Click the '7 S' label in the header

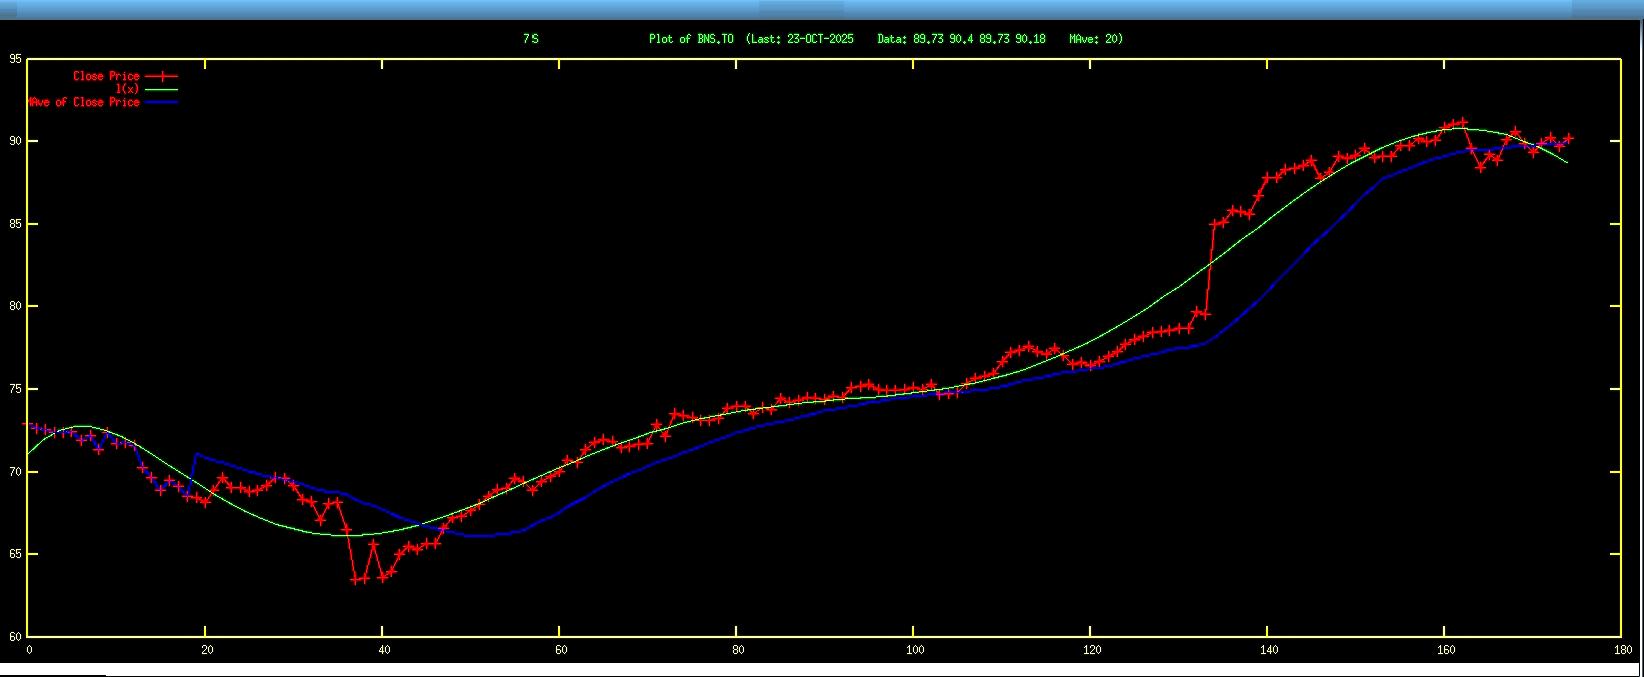tap(530, 39)
